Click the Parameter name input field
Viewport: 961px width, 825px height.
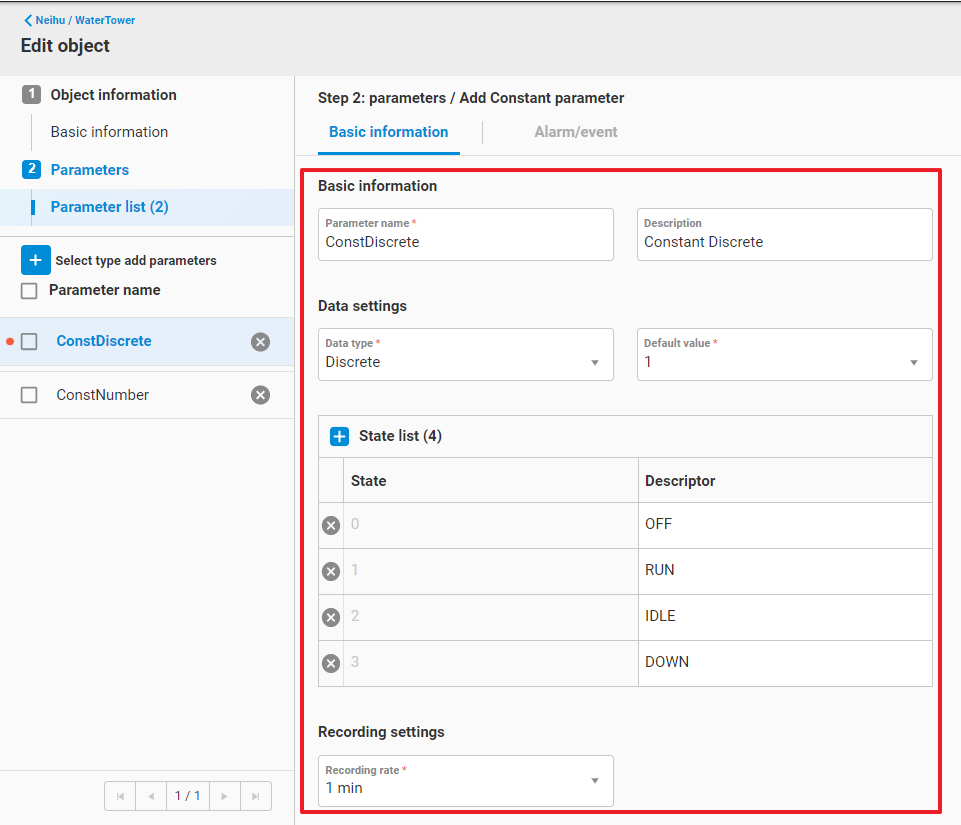(x=465, y=242)
